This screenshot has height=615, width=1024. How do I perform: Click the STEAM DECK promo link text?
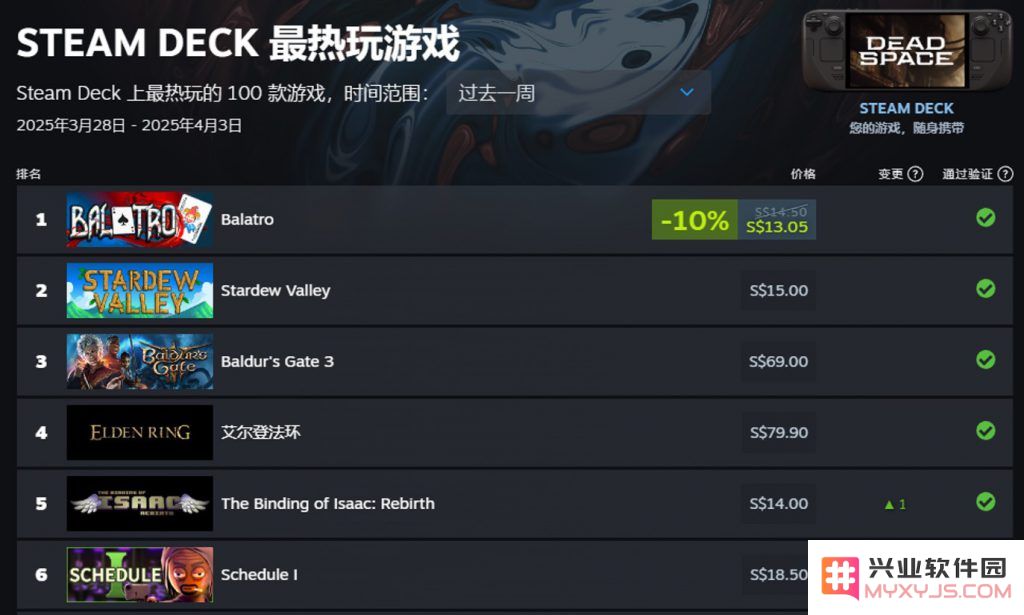click(x=906, y=108)
